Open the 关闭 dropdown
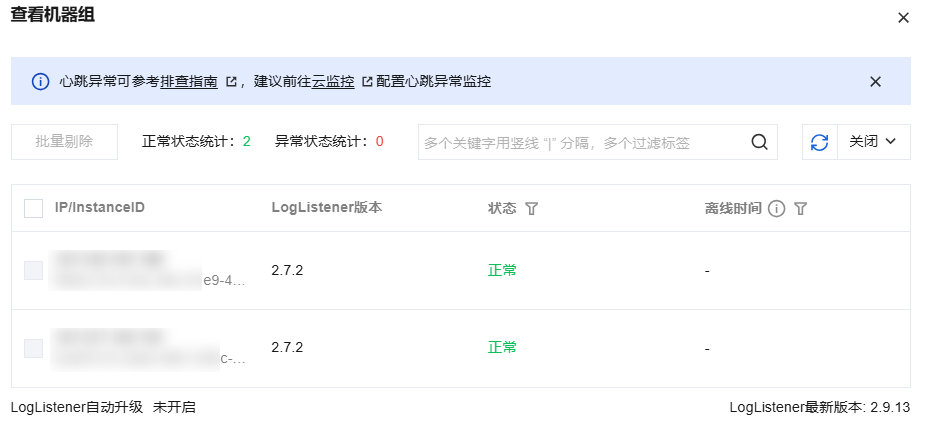Viewport: 929px width, 435px height. click(874, 142)
